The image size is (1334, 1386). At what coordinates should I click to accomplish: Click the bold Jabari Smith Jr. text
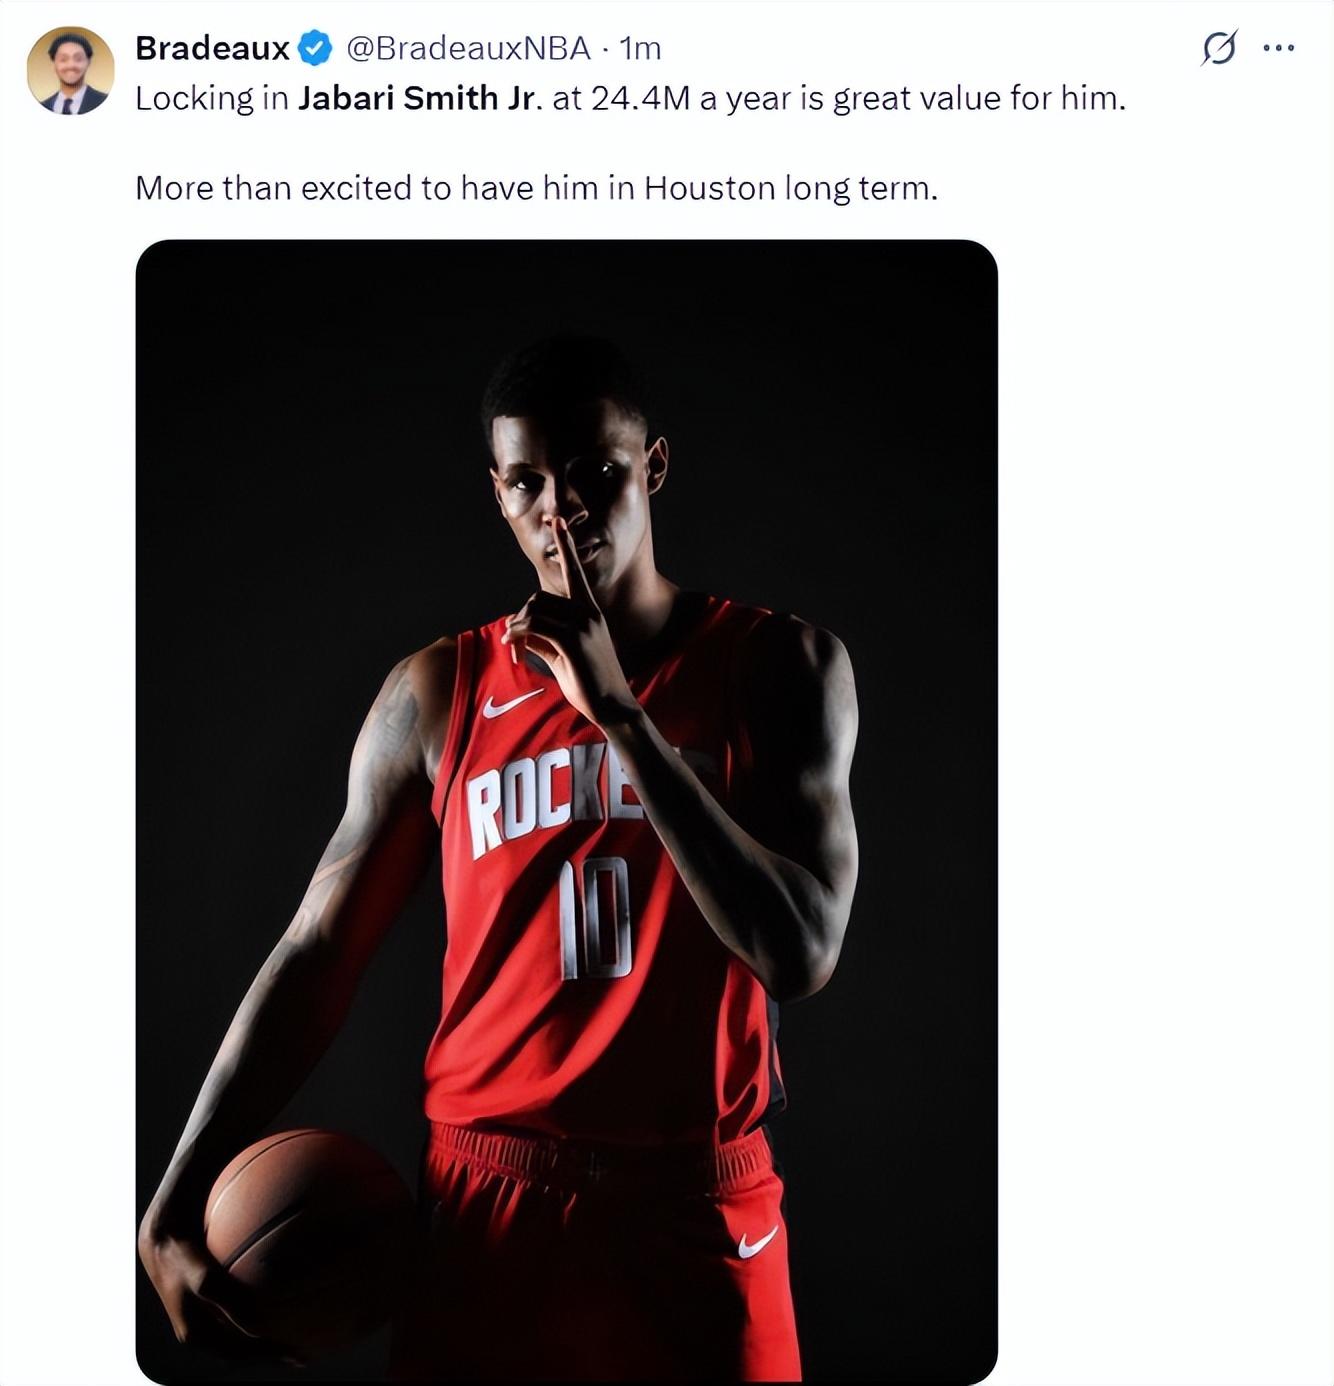[419, 98]
